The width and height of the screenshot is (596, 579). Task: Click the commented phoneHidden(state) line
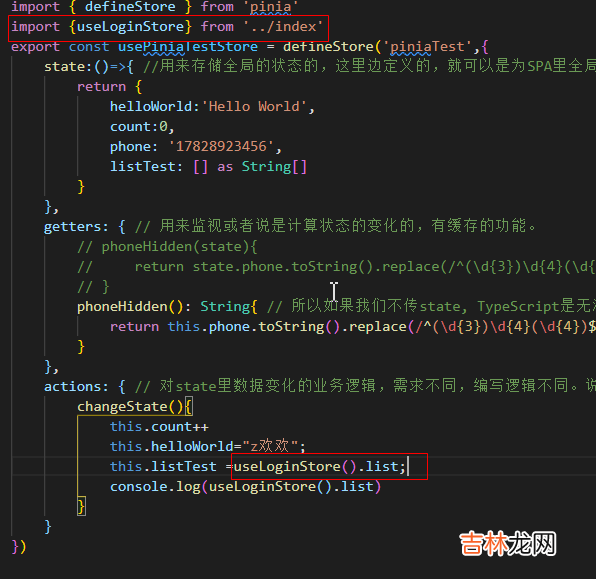pos(167,247)
